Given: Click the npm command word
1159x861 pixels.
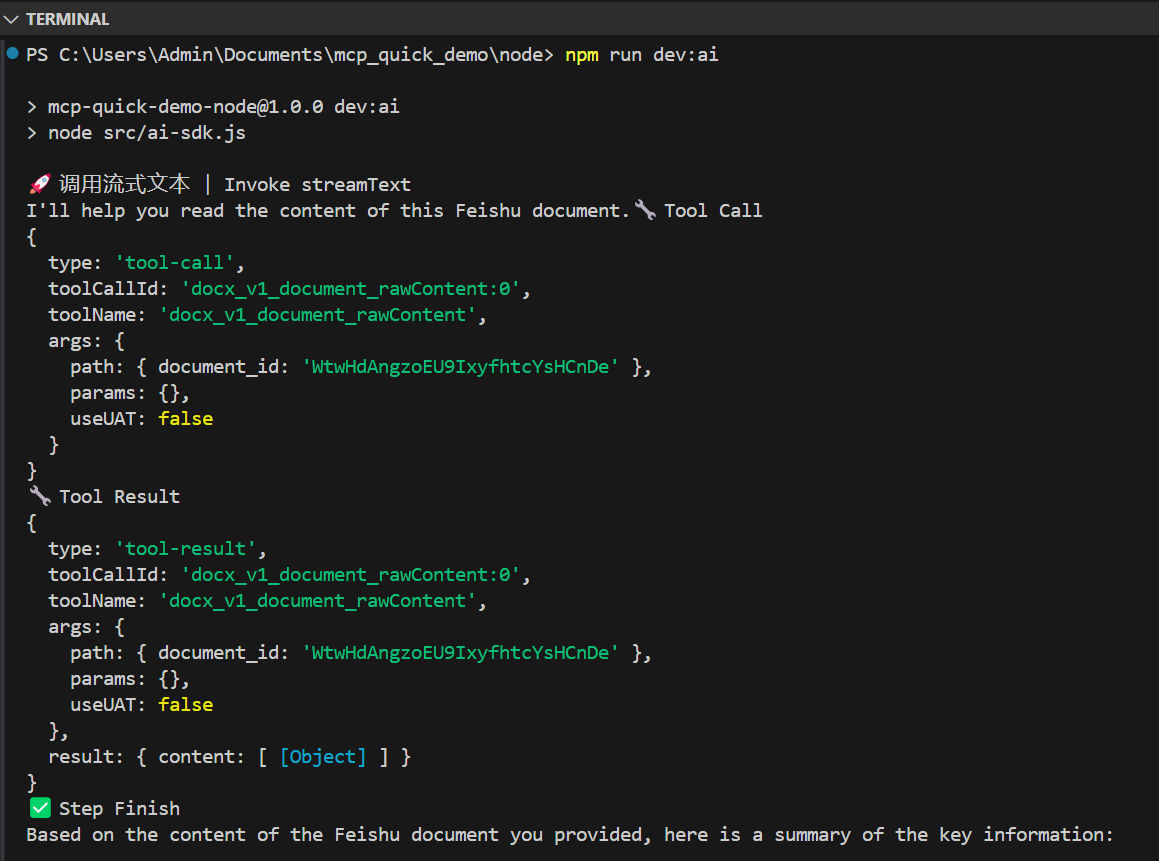Looking at the screenshot, I should pyautogui.click(x=582, y=55).
